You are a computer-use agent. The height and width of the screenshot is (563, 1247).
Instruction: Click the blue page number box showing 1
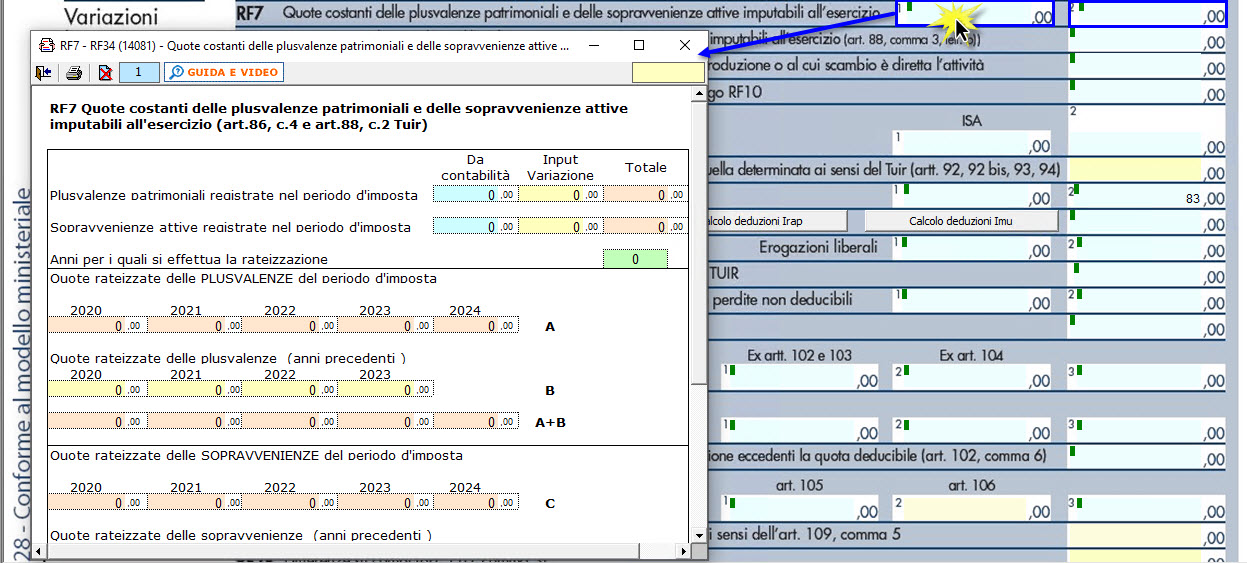tap(138, 72)
